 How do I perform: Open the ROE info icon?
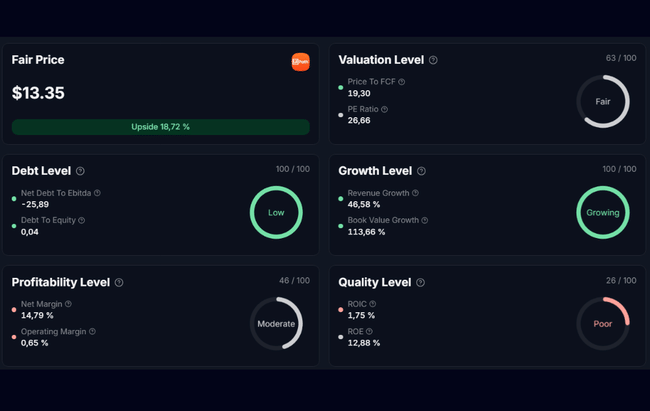369,331
